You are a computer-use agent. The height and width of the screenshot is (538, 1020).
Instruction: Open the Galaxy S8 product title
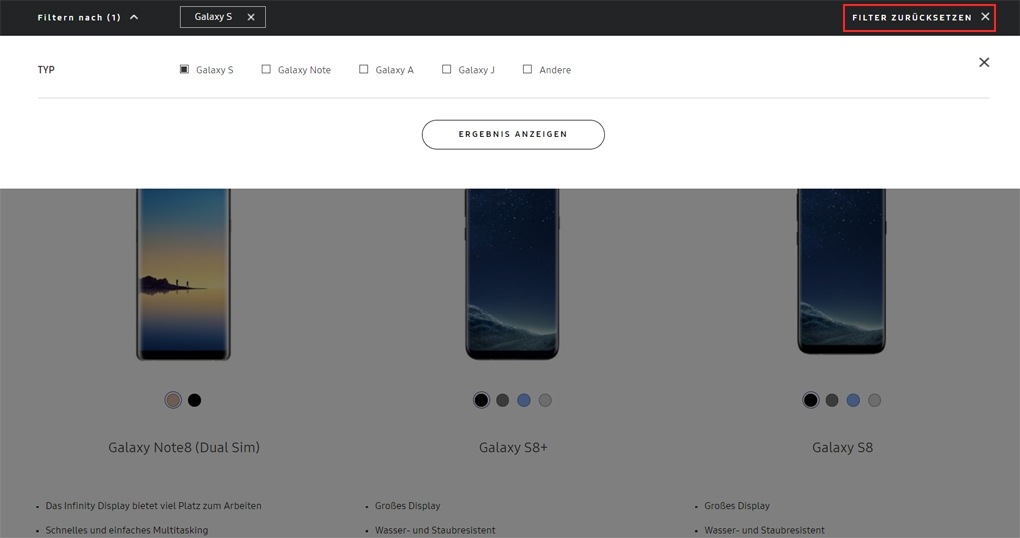pos(842,448)
